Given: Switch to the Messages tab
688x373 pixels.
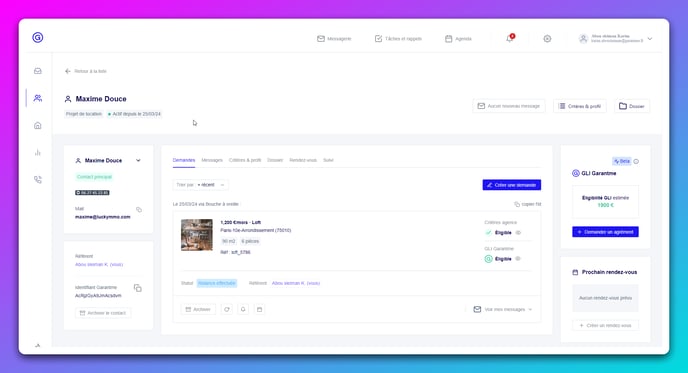Looking at the screenshot, I should (212, 160).
